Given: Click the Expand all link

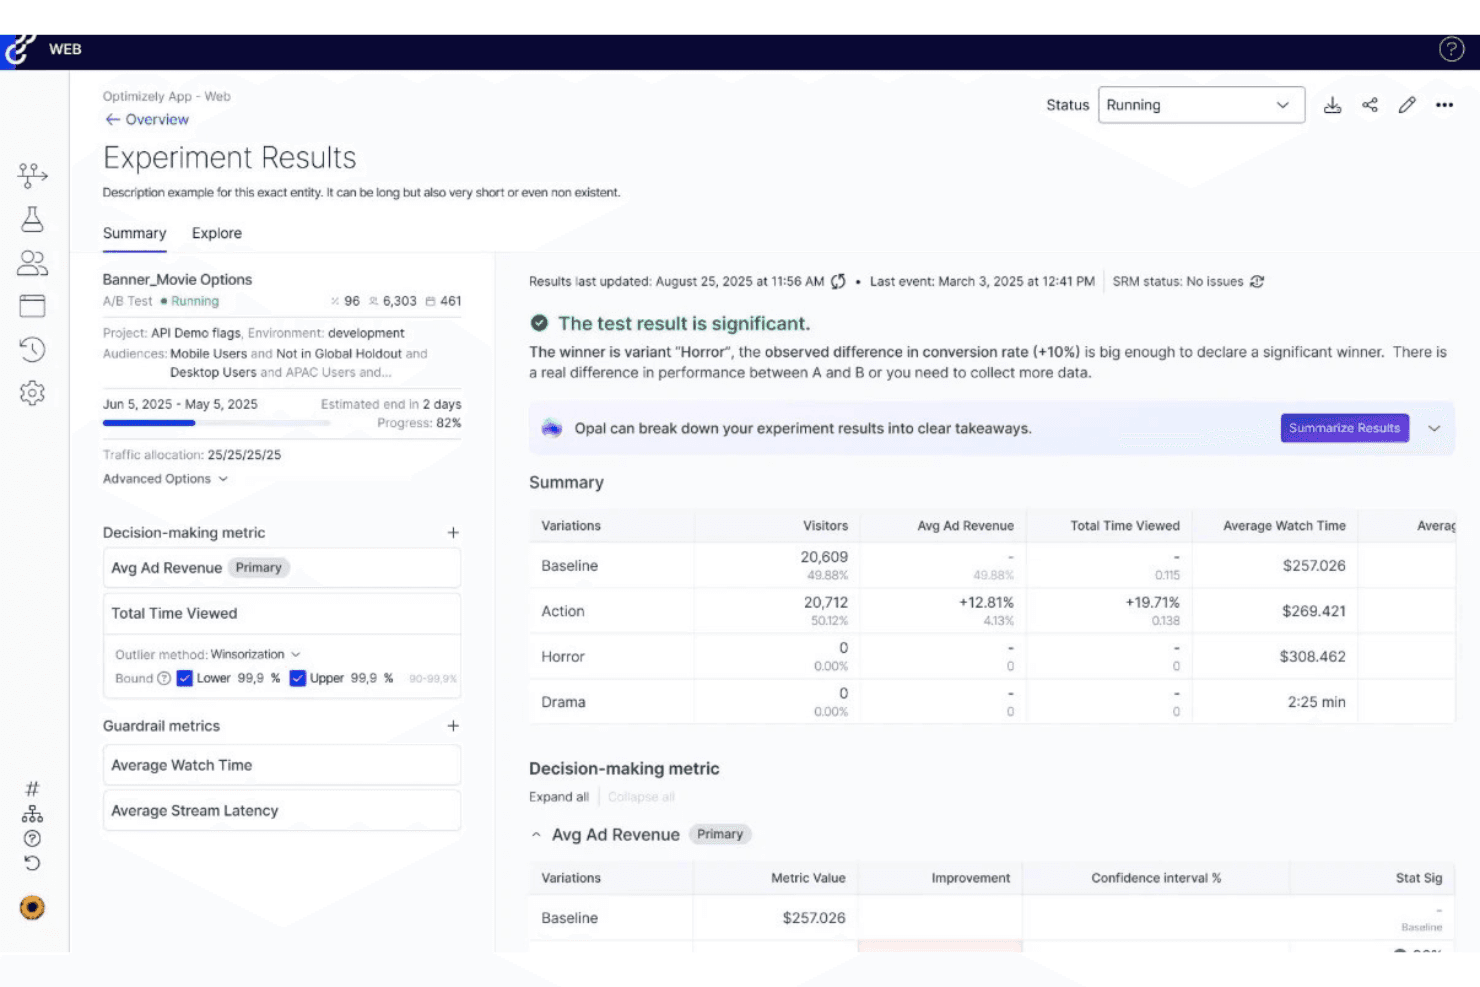Looking at the screenshot, I should tap(558, 797).
